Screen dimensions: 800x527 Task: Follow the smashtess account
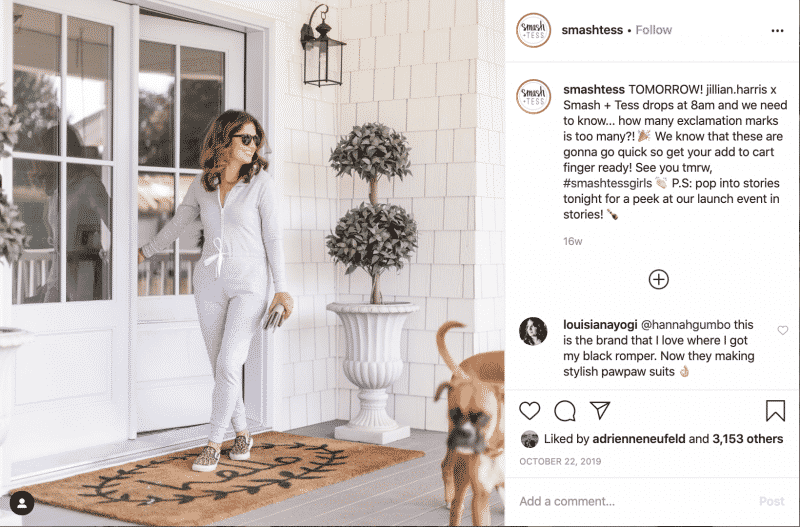click(x=654, y=30)
